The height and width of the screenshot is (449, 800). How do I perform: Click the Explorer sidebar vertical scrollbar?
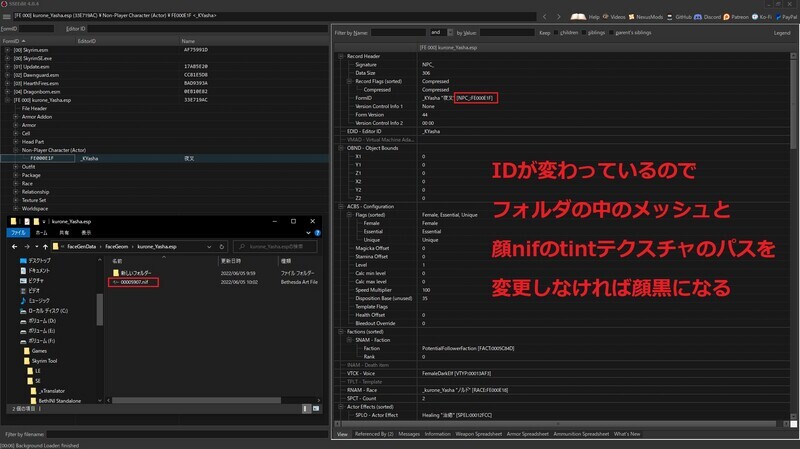[x=99, y=309]
